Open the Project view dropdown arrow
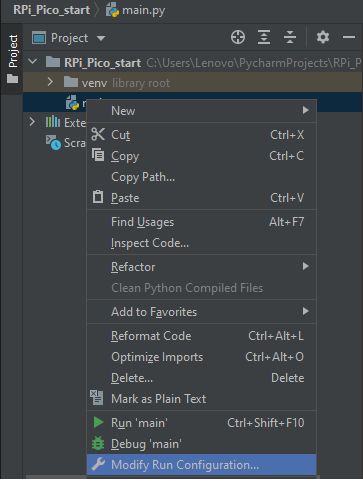This screenshot has height=484, width=363. [x=101, y=38]
